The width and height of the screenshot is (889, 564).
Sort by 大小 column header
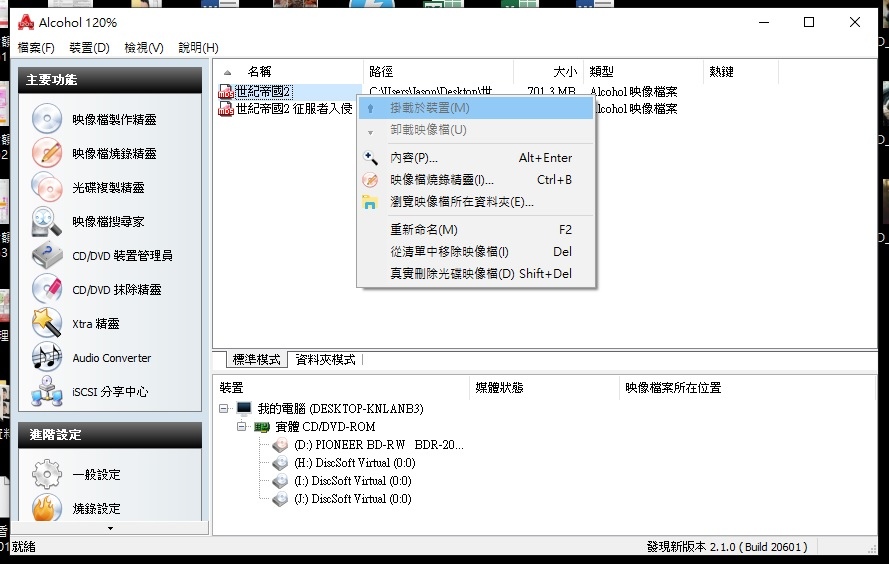tap(548, 72)
